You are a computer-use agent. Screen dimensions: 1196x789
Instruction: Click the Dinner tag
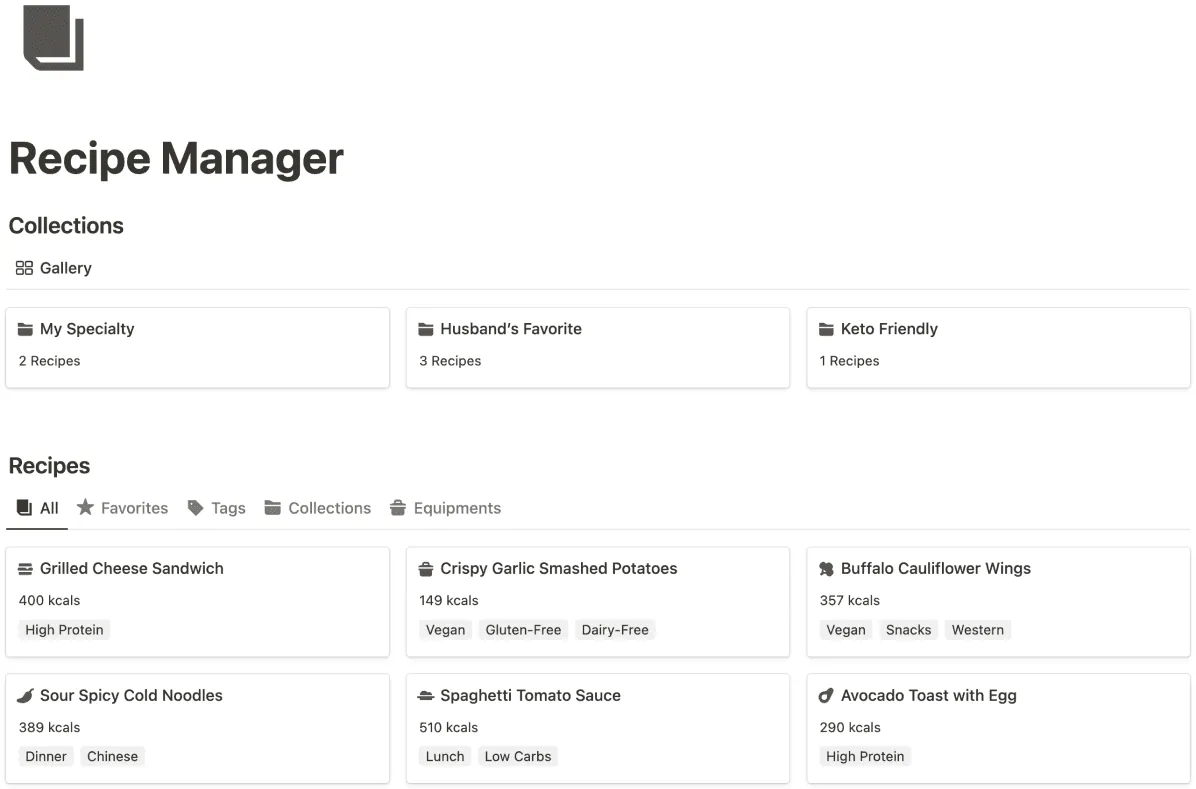pyautogui.click(x=46, y=756)
